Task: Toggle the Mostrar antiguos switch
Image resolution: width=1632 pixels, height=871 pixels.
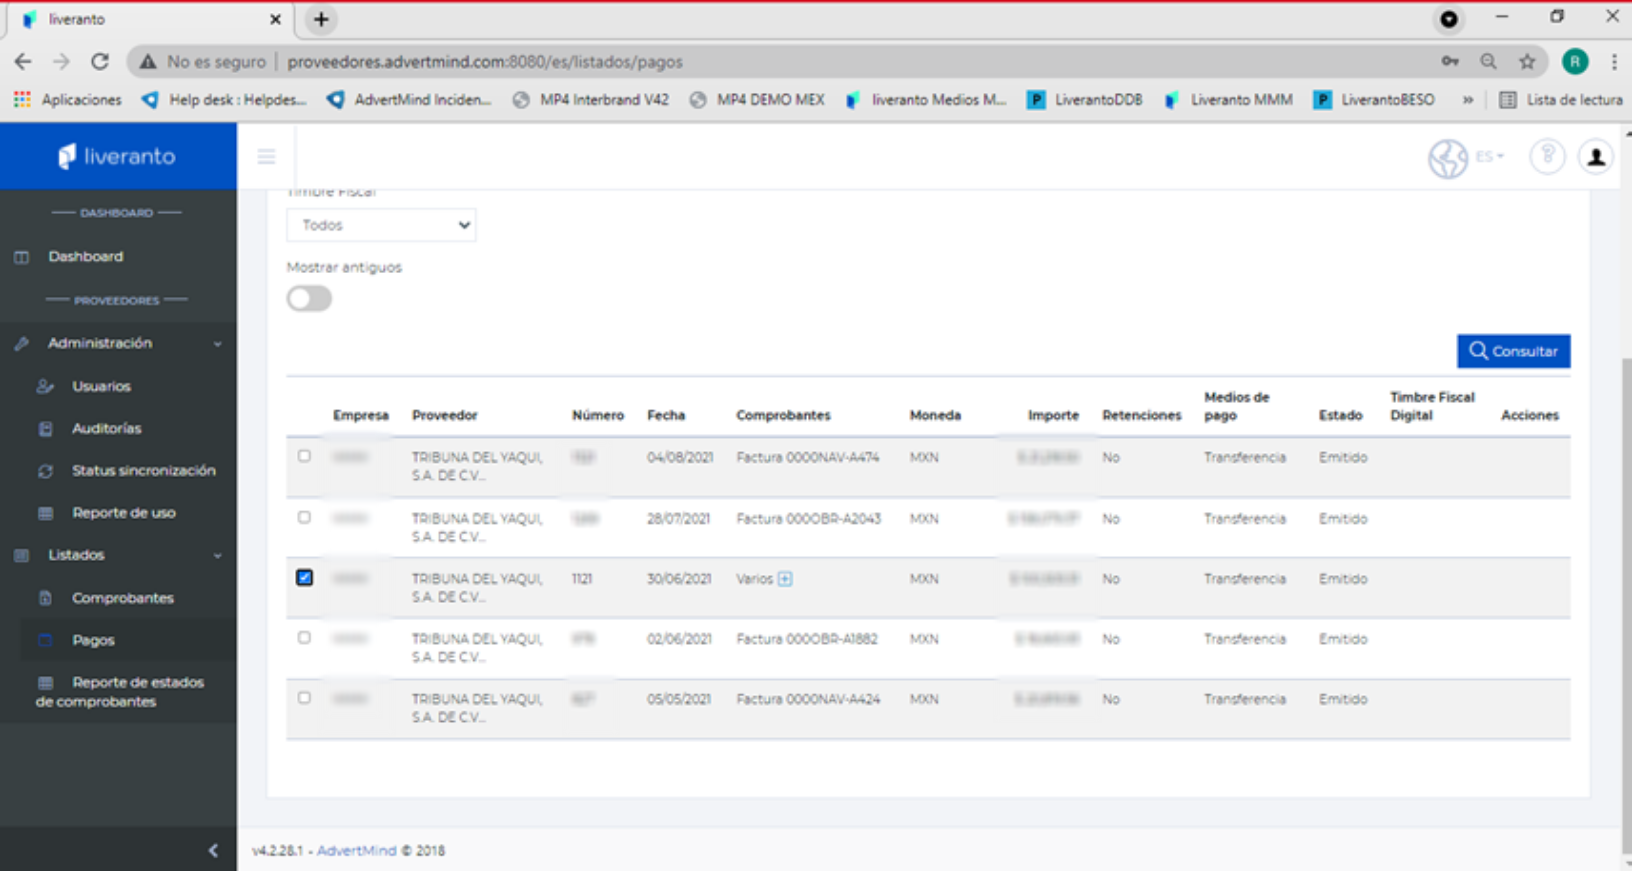Action: [x=309, y=298]
